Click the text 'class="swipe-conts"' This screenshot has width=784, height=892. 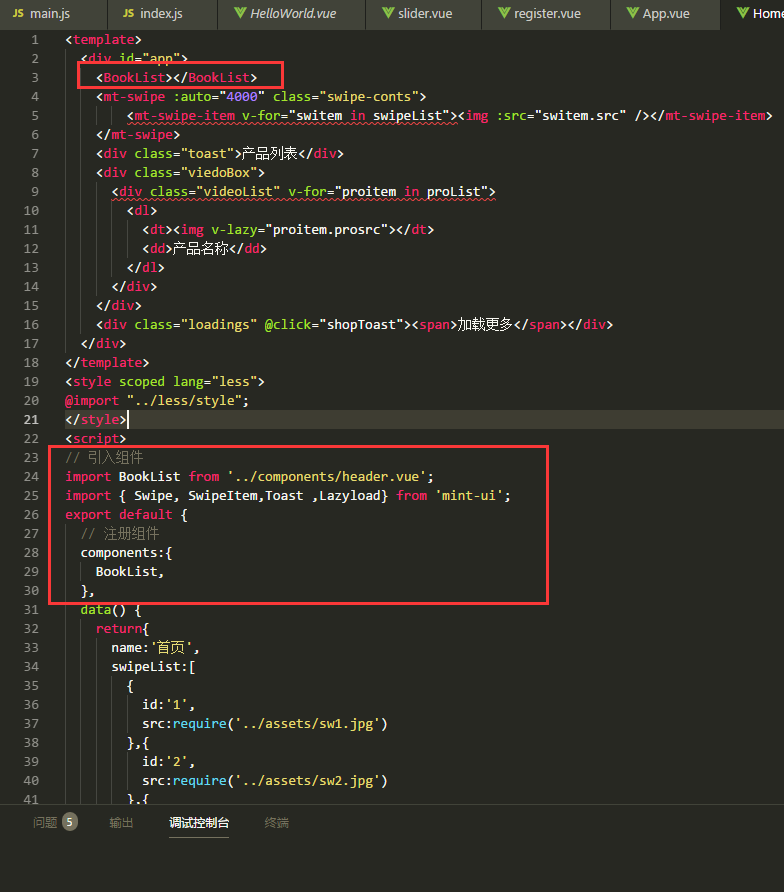(345, 97)
